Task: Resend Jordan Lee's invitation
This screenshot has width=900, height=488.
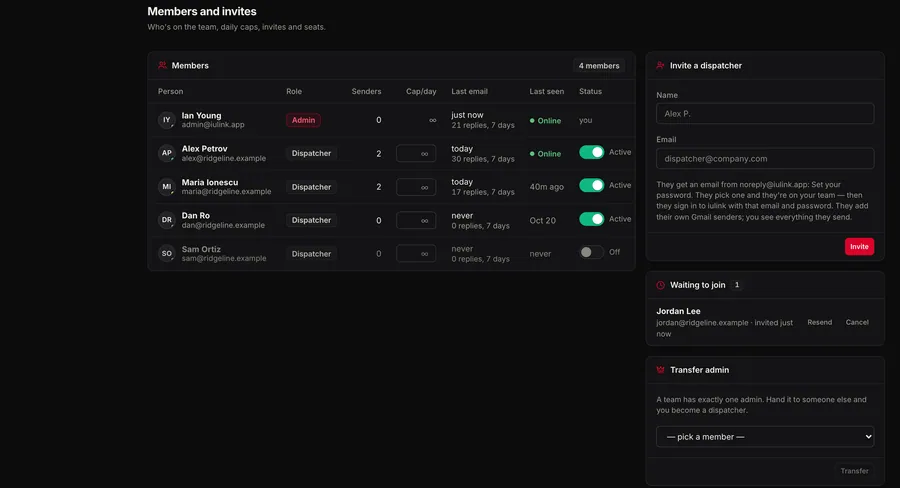Action: (820, 322)
